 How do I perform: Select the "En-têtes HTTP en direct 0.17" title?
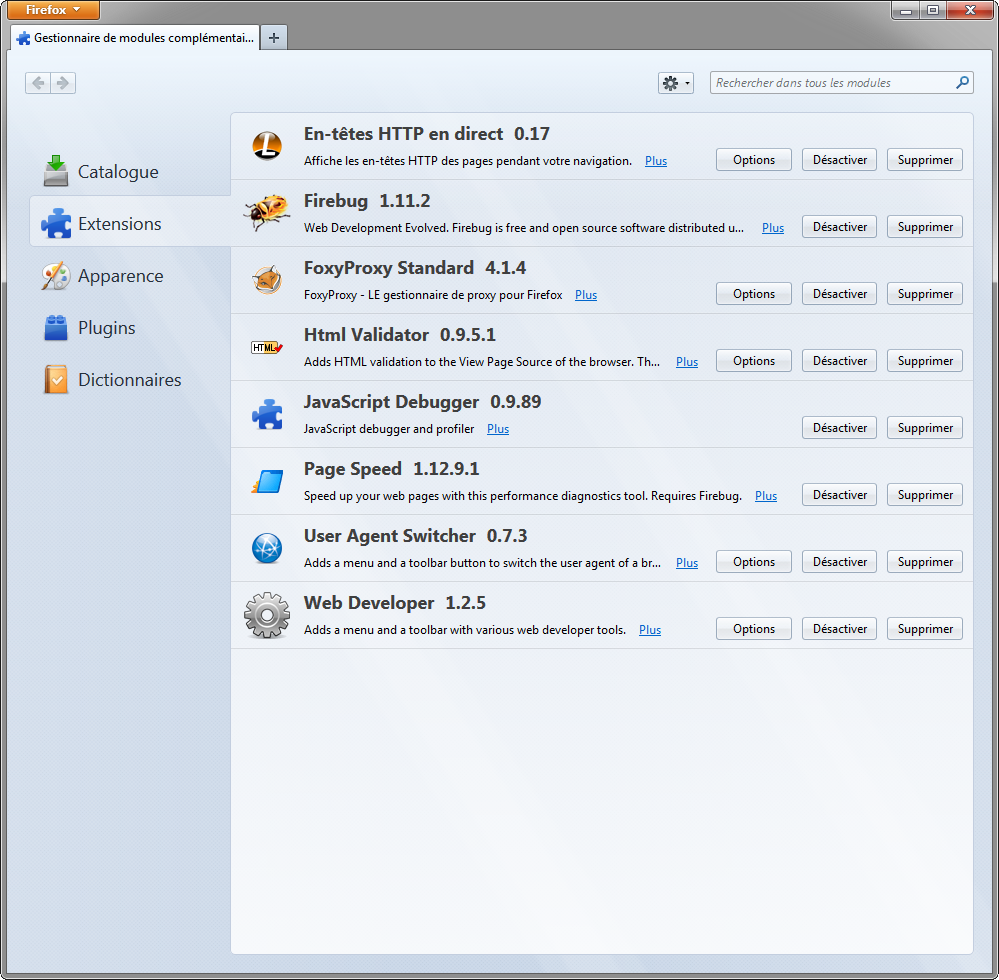tap(426, 134)
